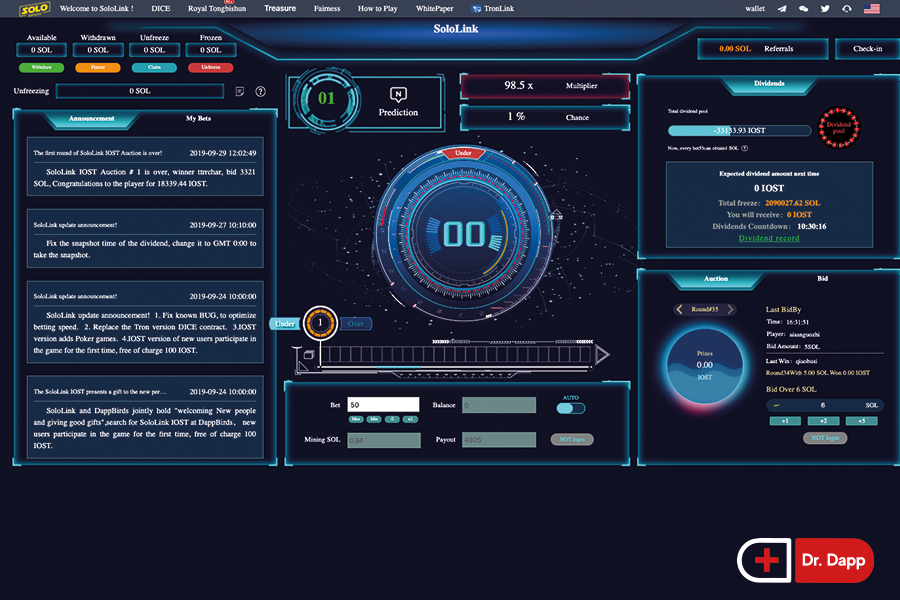
Task: Click the SOLO logo
Action: coord(34,9)
